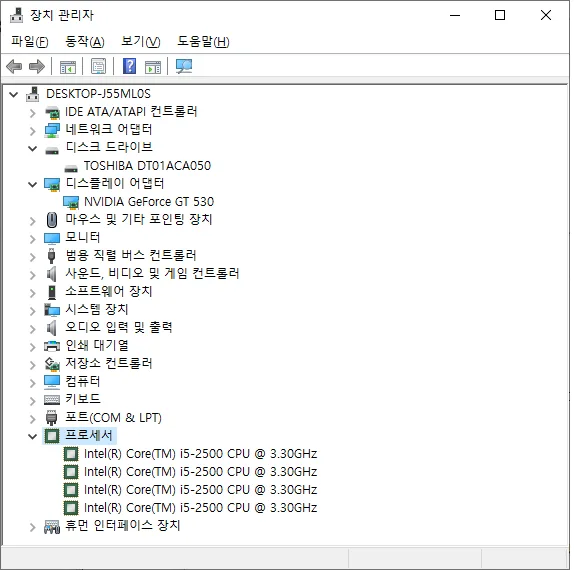Viewport: 574px width, 570px height.
Task: Expand the 휴먼 인터페이스 장치 category
Action: pos(33,527)
